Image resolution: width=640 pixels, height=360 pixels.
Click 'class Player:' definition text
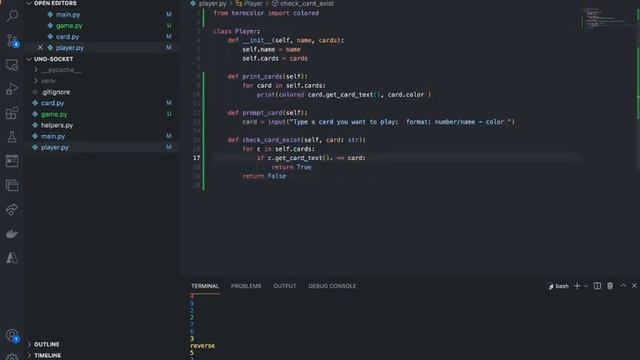[236, 31]
